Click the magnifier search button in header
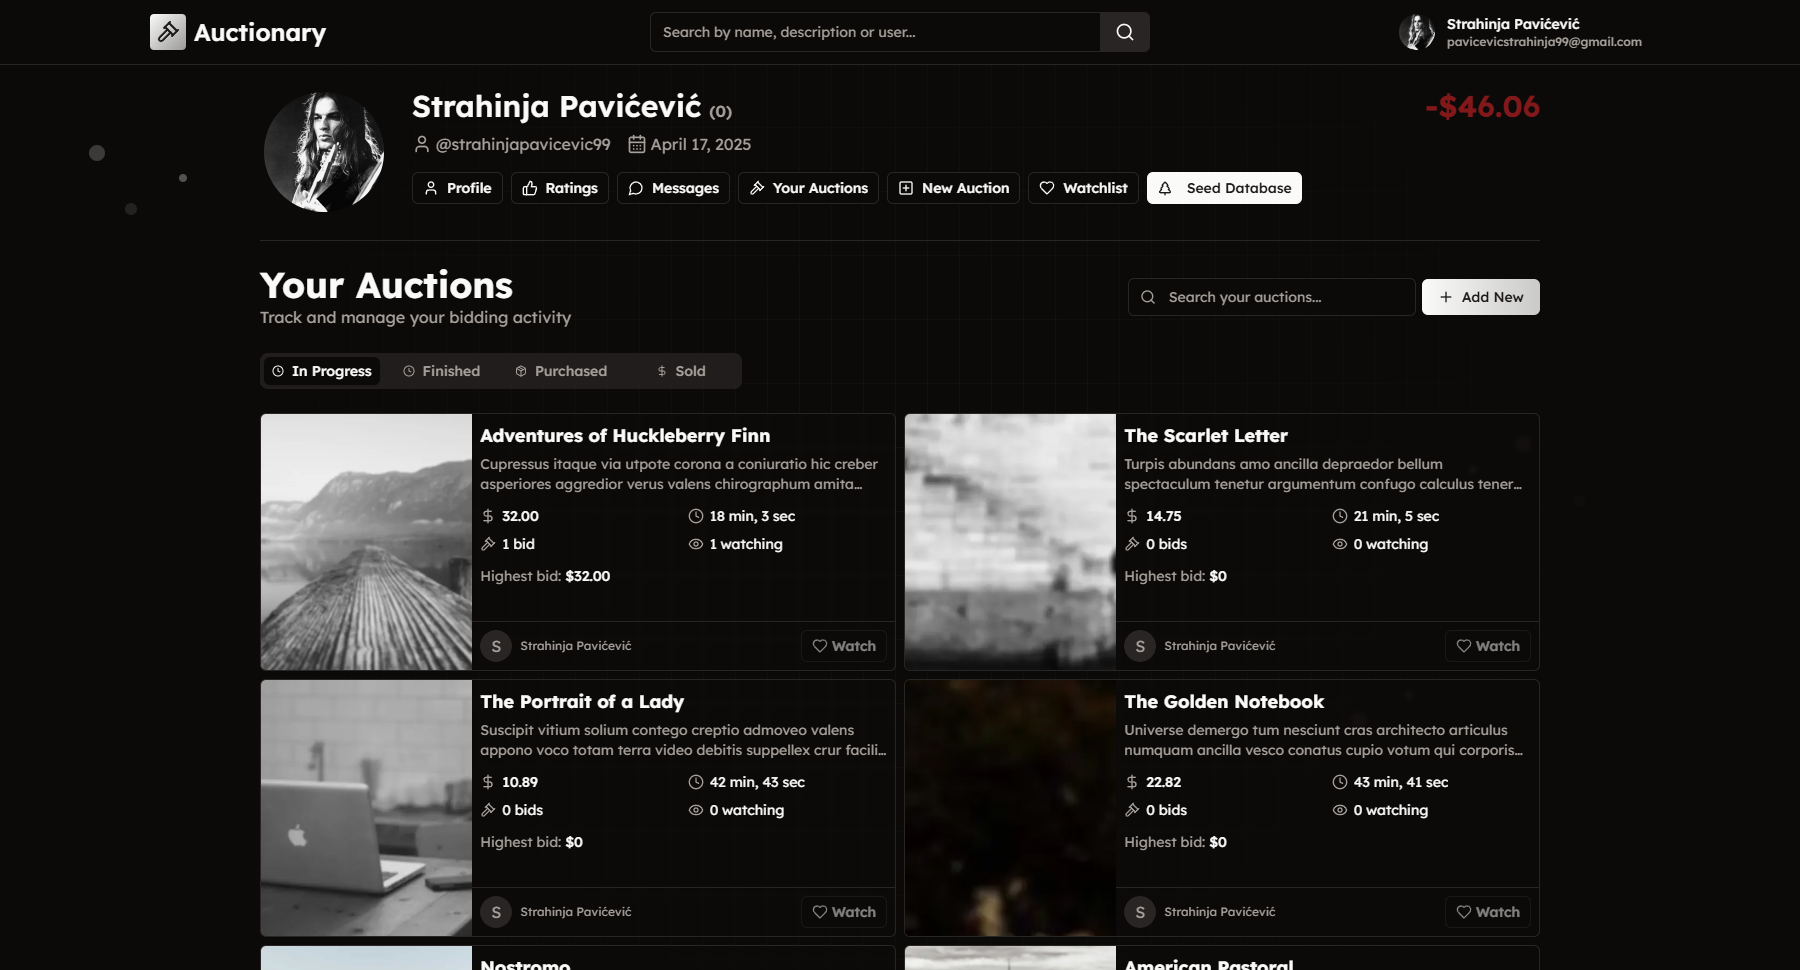This screenshot has width=1800, height=970. click(1125, 32)
